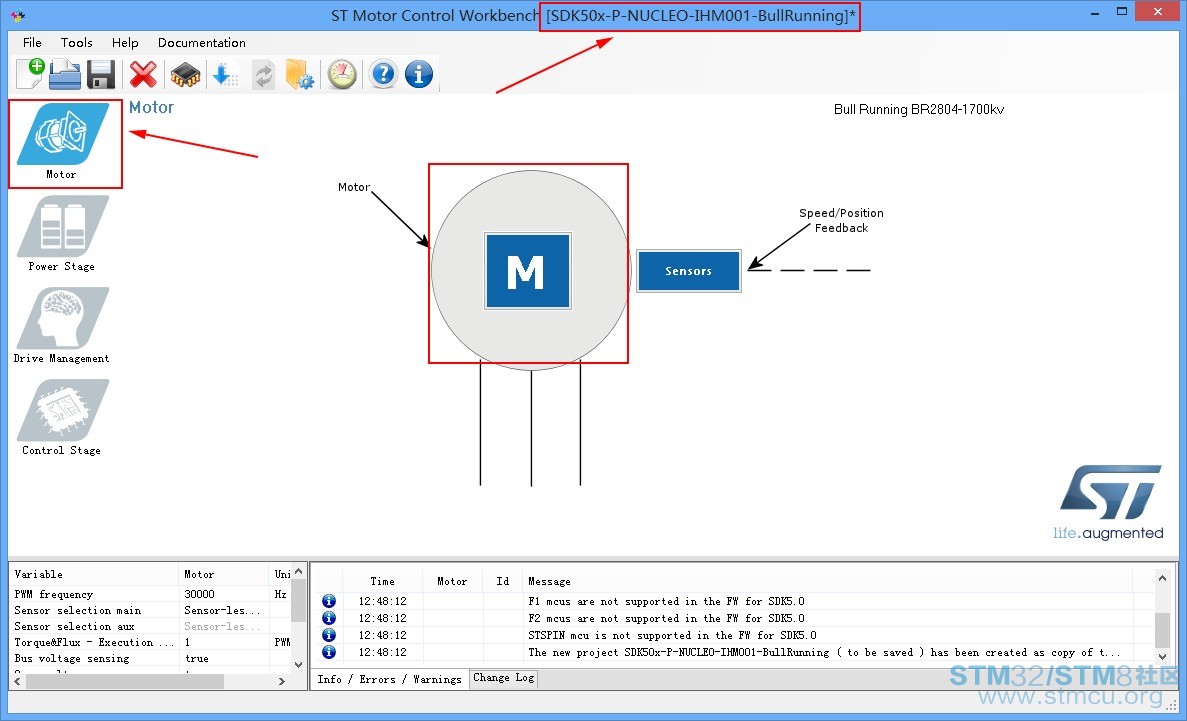This screenshot has height=721, width=1187.
Task: Select the Sensor selection main row
Action: tap(150, 610)
